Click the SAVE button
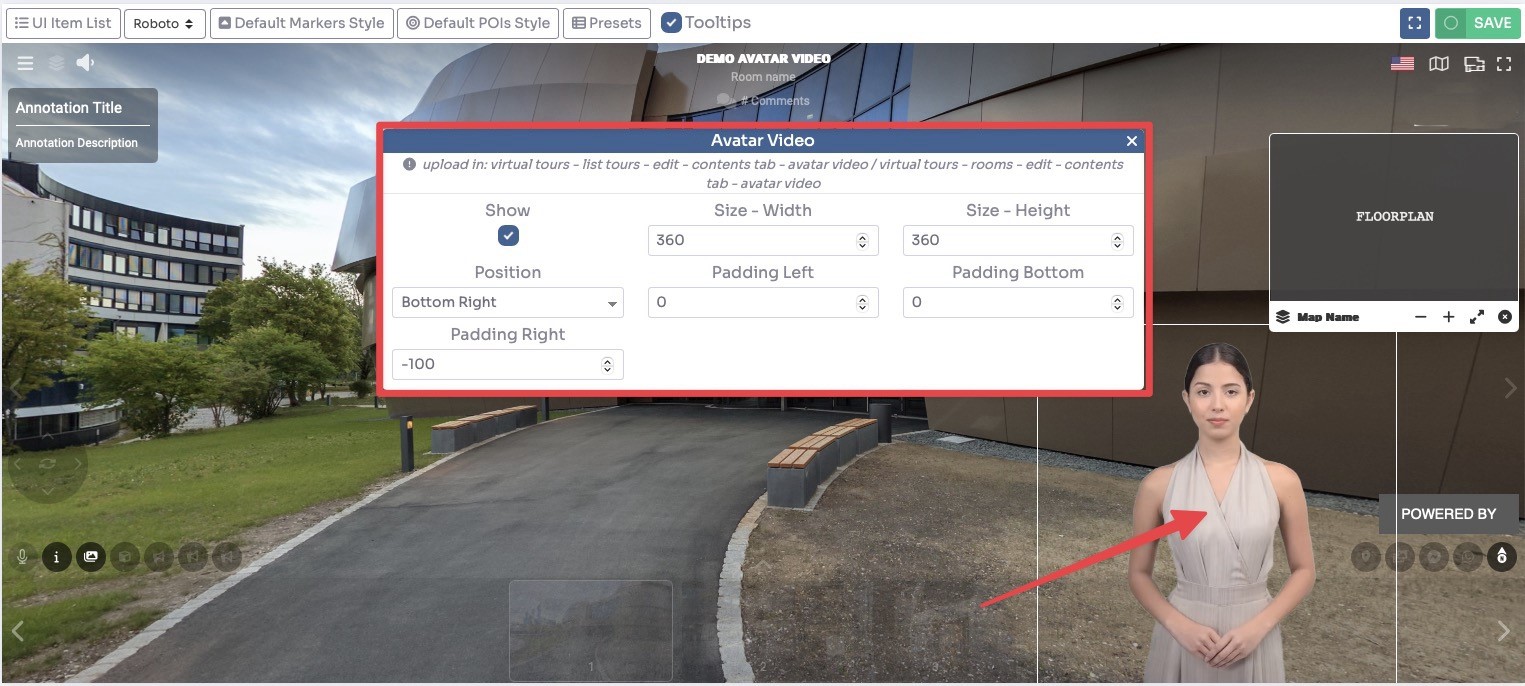The height and width of the screenshot is (686, 1525). coord(1488,22)
